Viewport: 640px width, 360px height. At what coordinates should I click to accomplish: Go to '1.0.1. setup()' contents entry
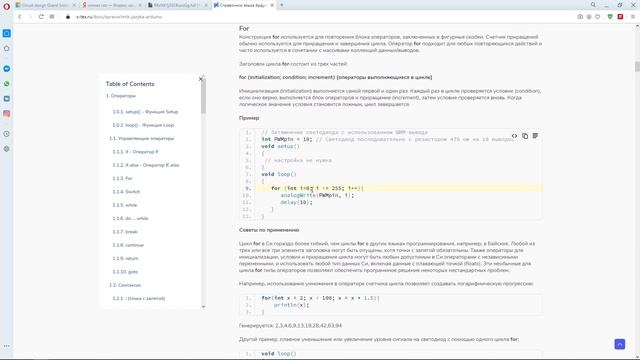tap(145, 112)
